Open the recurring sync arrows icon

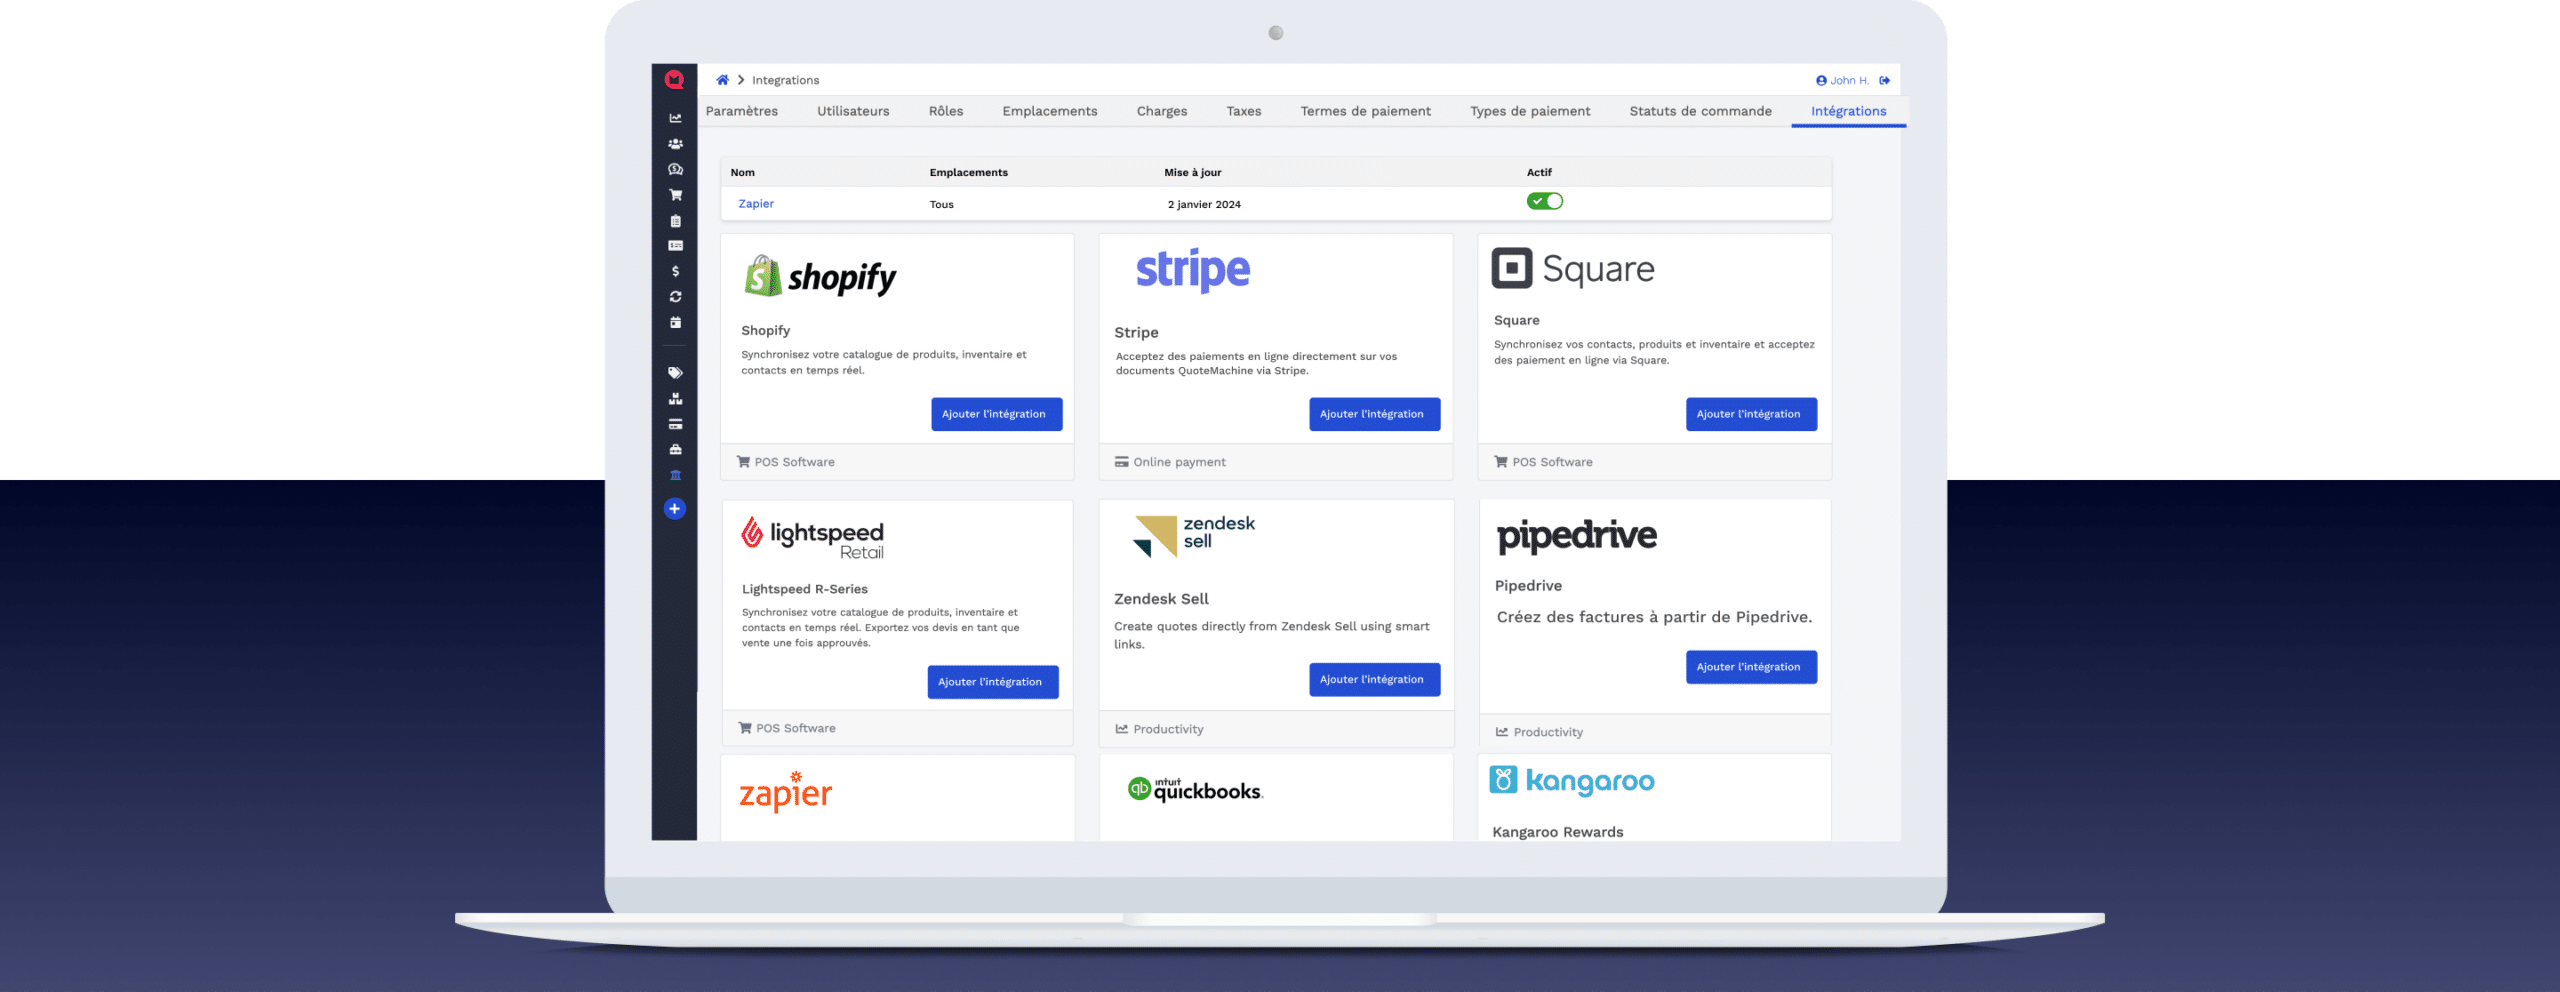pos(675,297)
